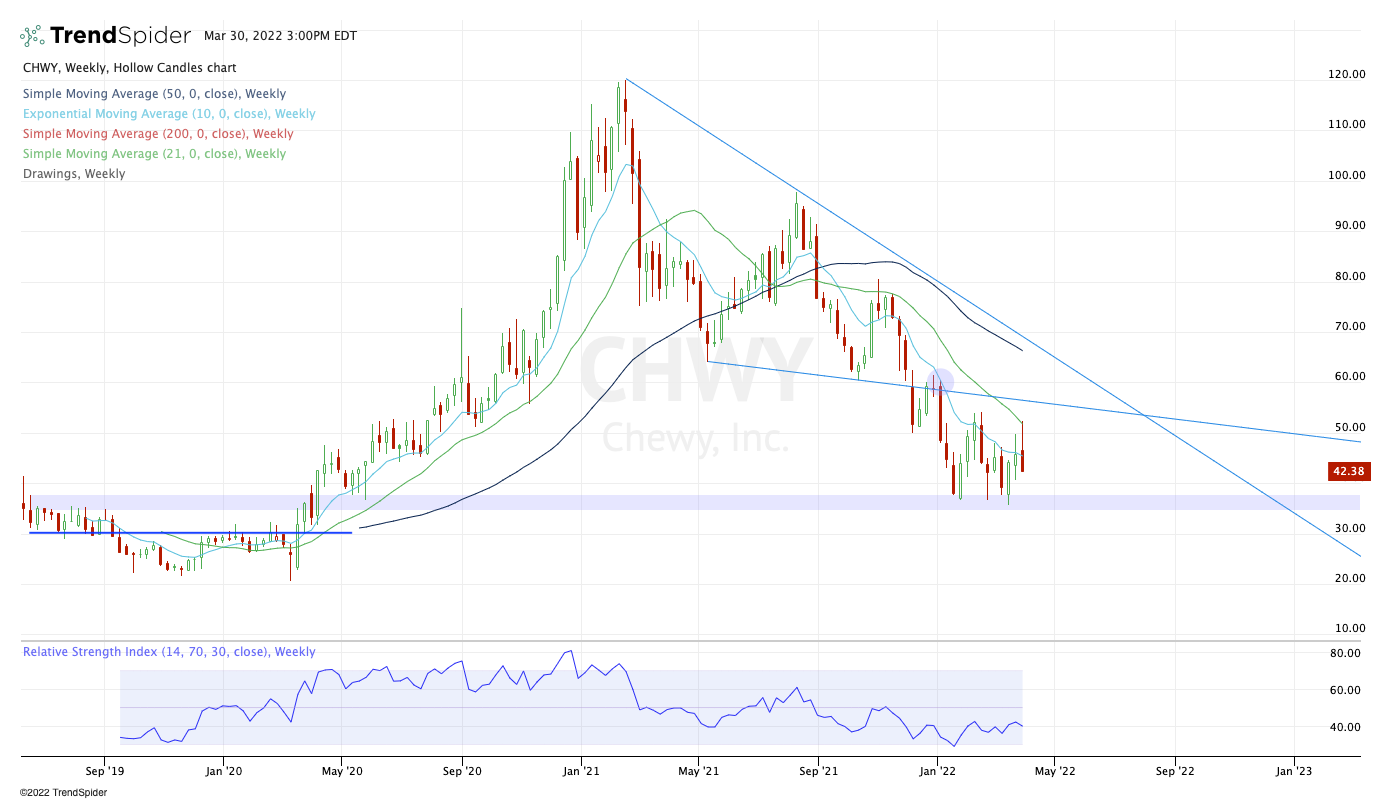Click the 70.00 price axis label
Screen dimensions: 1391x802
tap(1350, 326)
